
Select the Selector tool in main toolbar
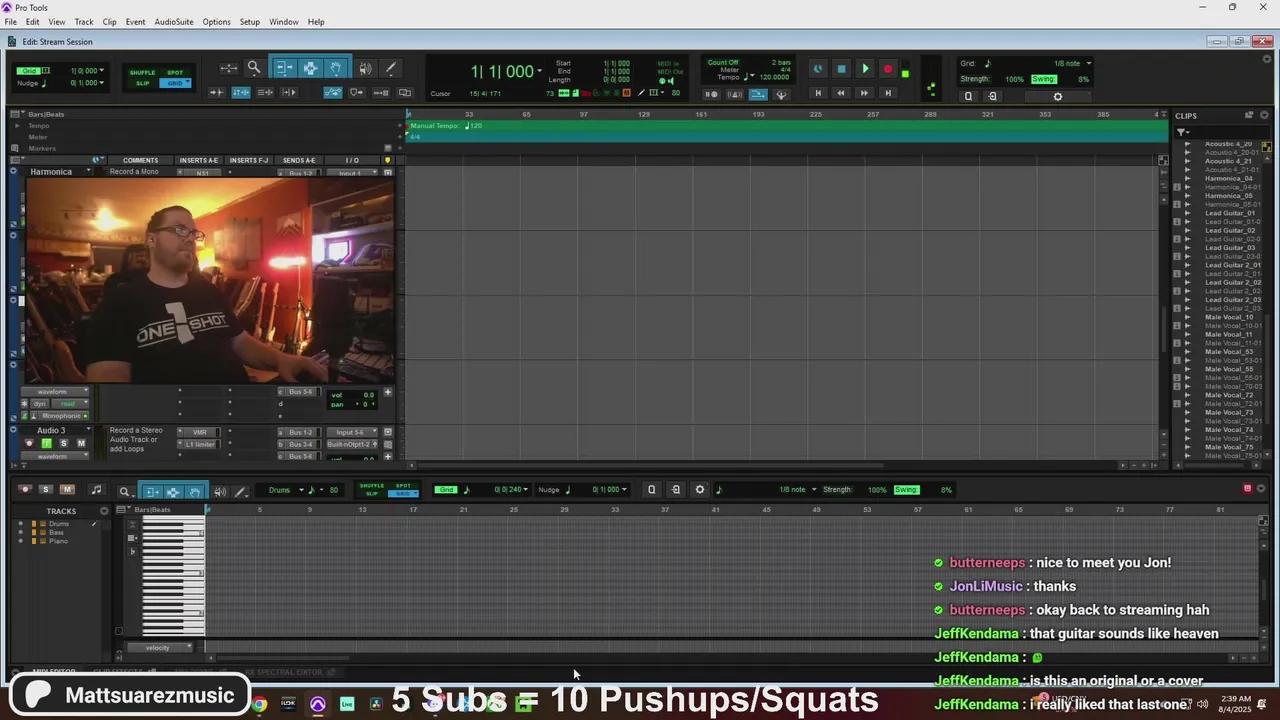[310, 68]
